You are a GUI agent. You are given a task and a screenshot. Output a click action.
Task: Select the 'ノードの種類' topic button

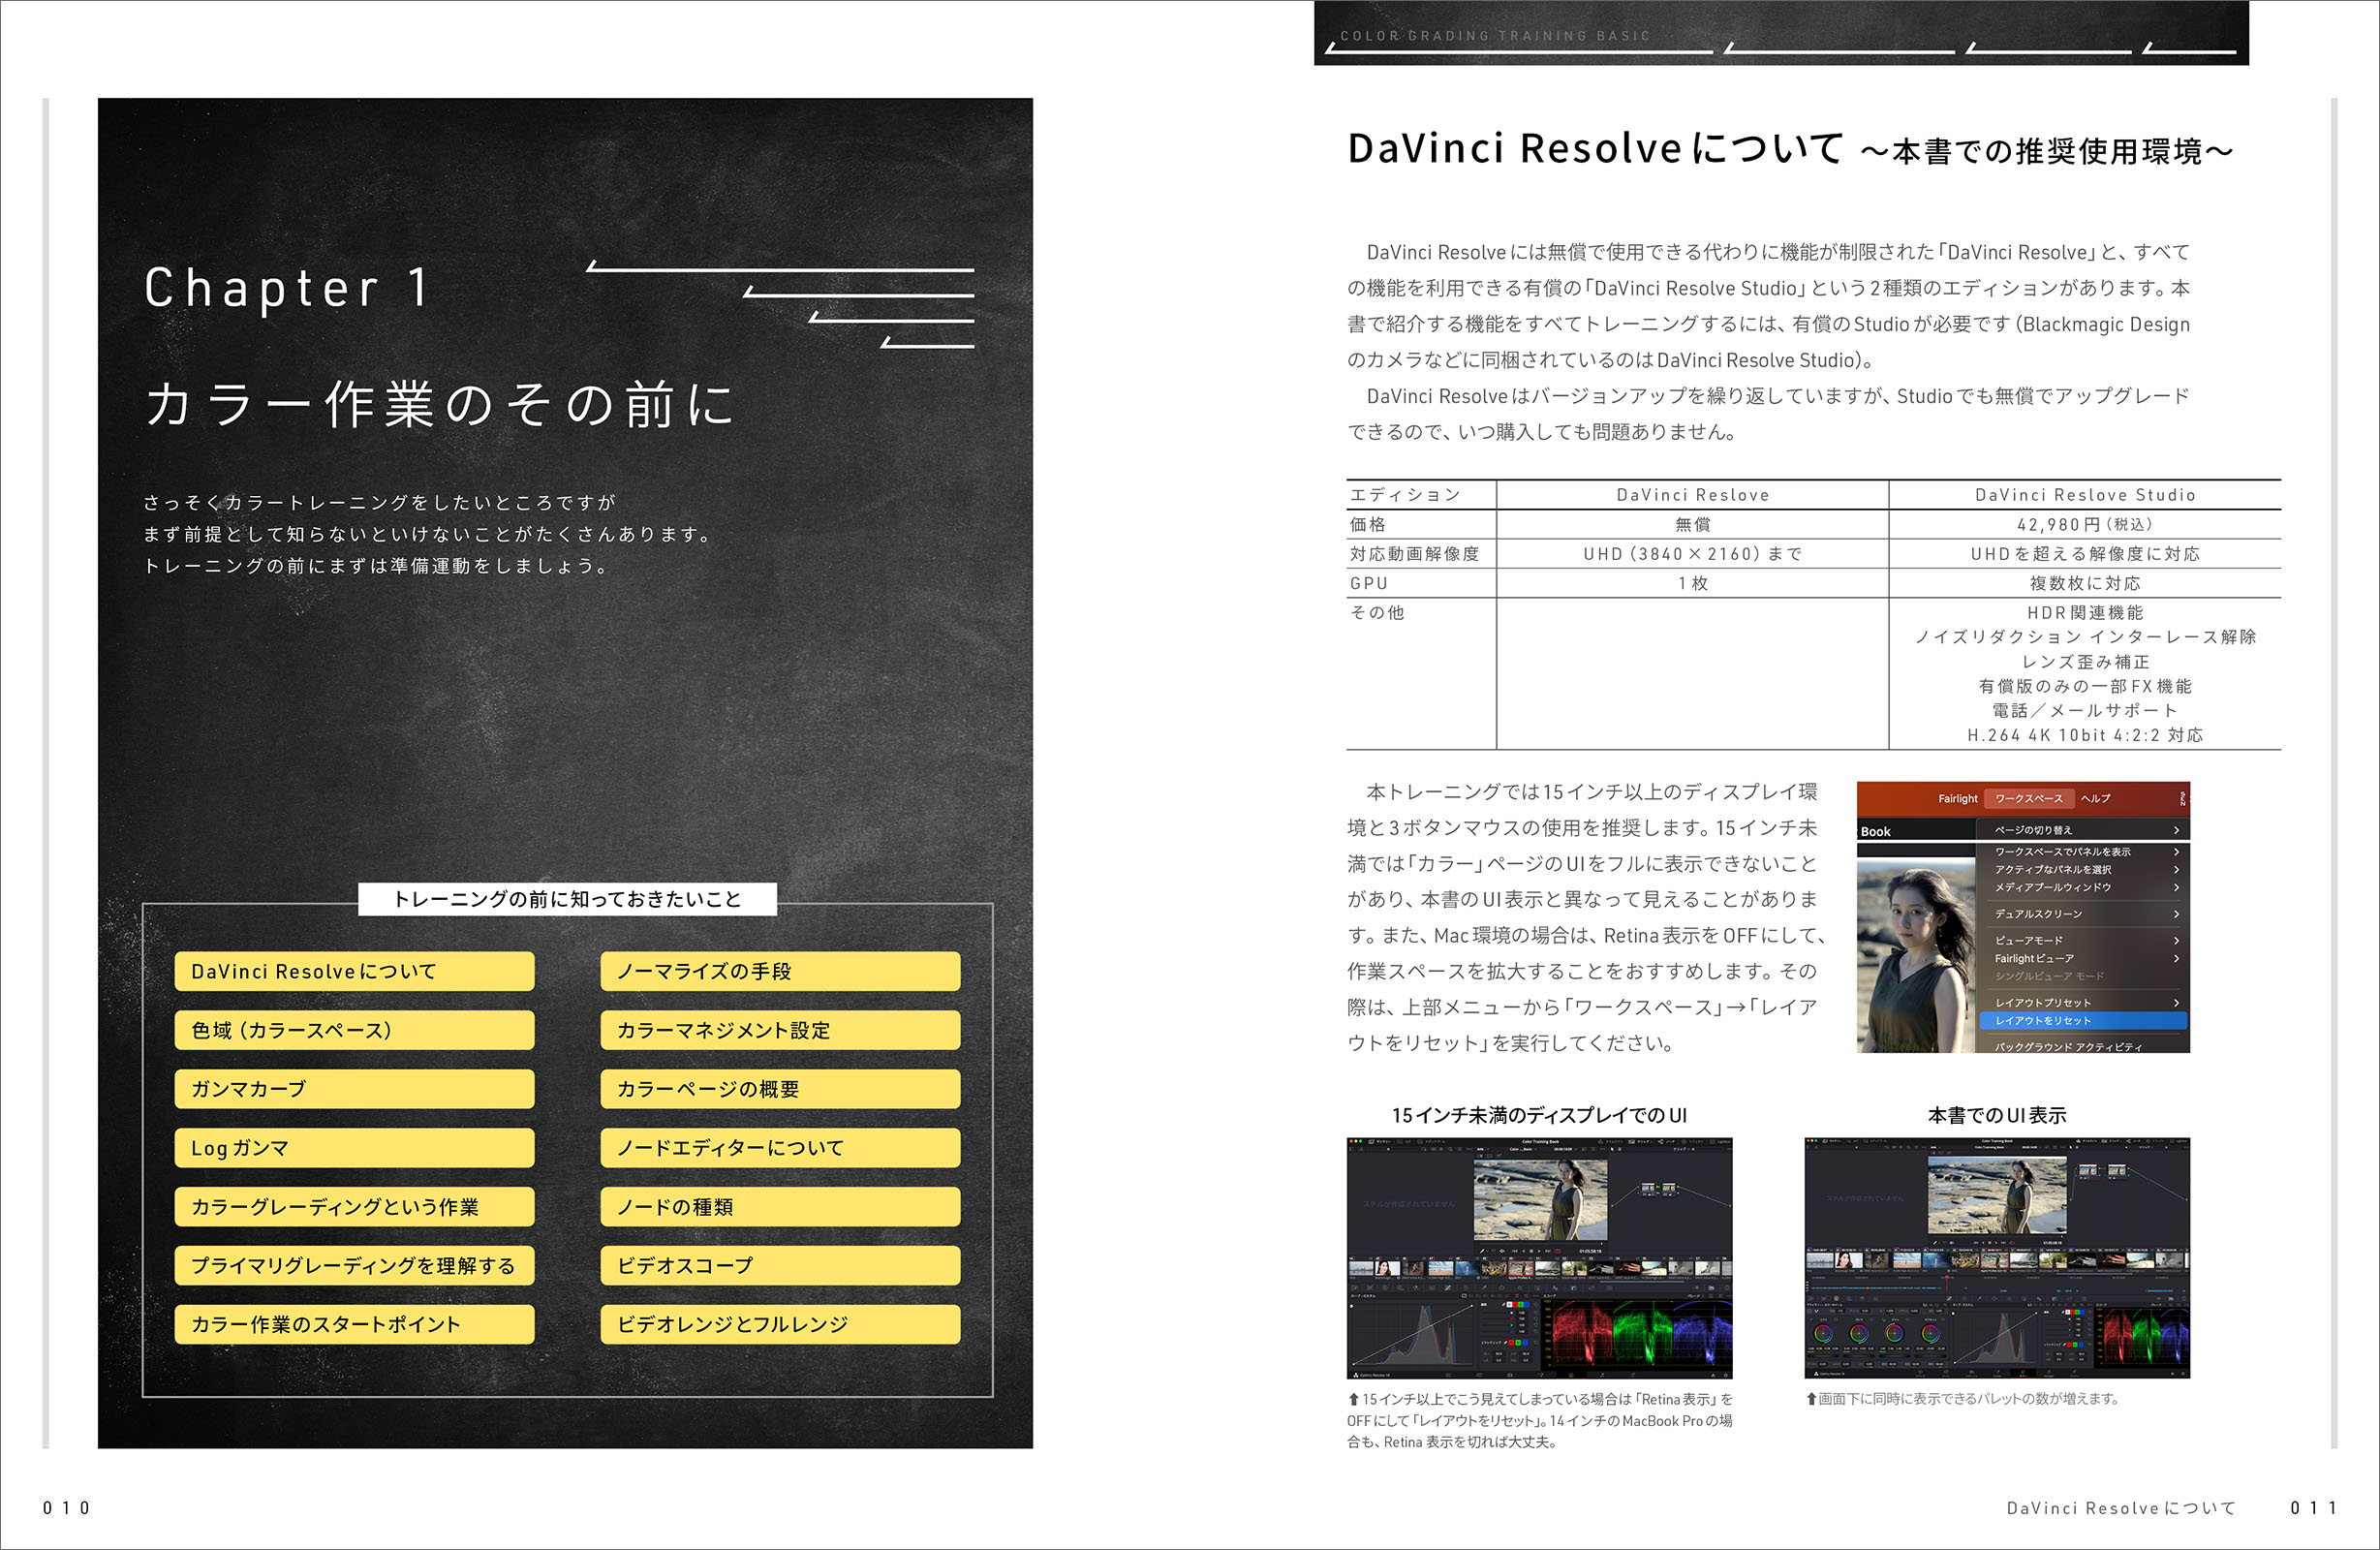tap(780, 1207)
